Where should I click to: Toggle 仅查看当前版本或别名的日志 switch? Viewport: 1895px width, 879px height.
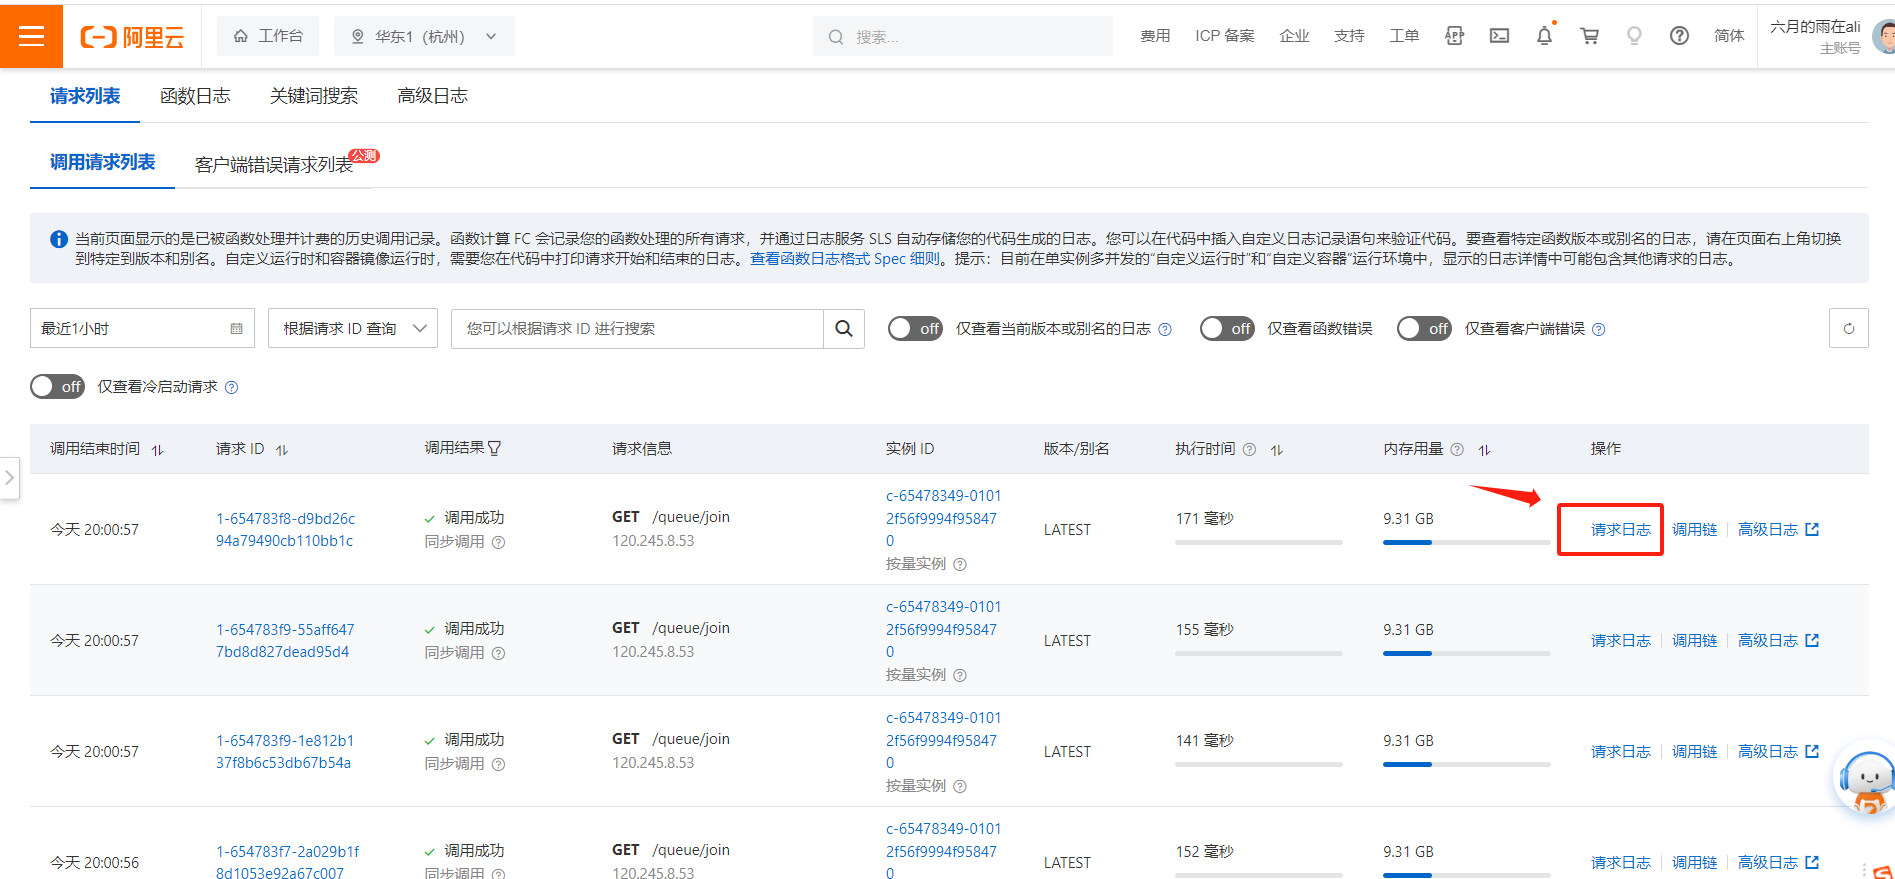(915, 329)
